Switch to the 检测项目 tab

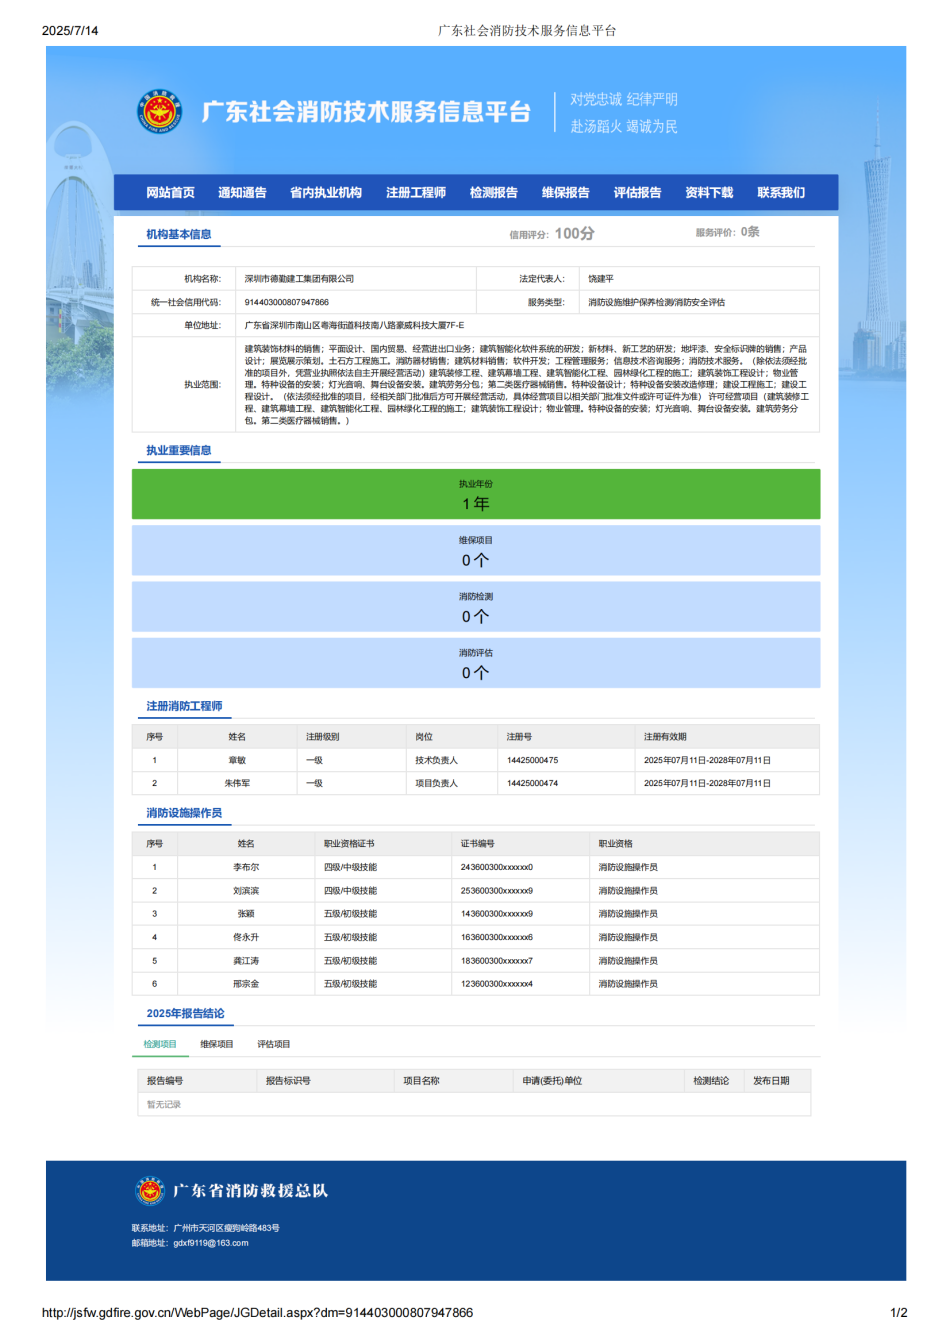(x=160, y=1044)
